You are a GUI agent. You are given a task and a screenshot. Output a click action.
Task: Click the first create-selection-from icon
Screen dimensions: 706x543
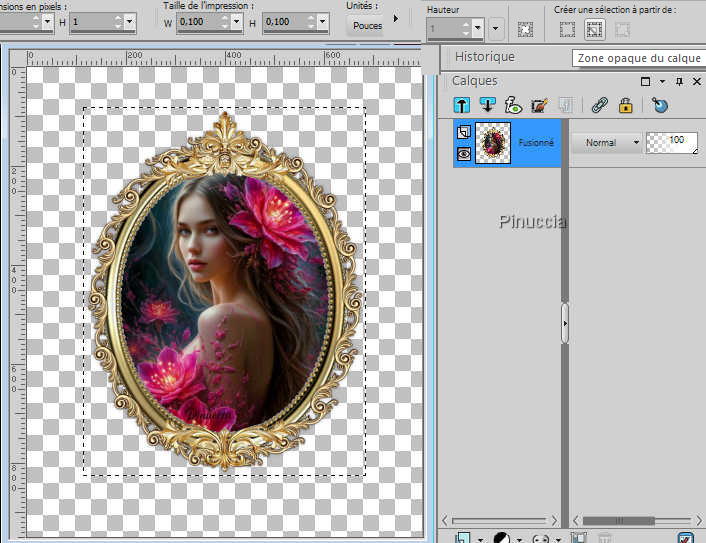(567, 29)
